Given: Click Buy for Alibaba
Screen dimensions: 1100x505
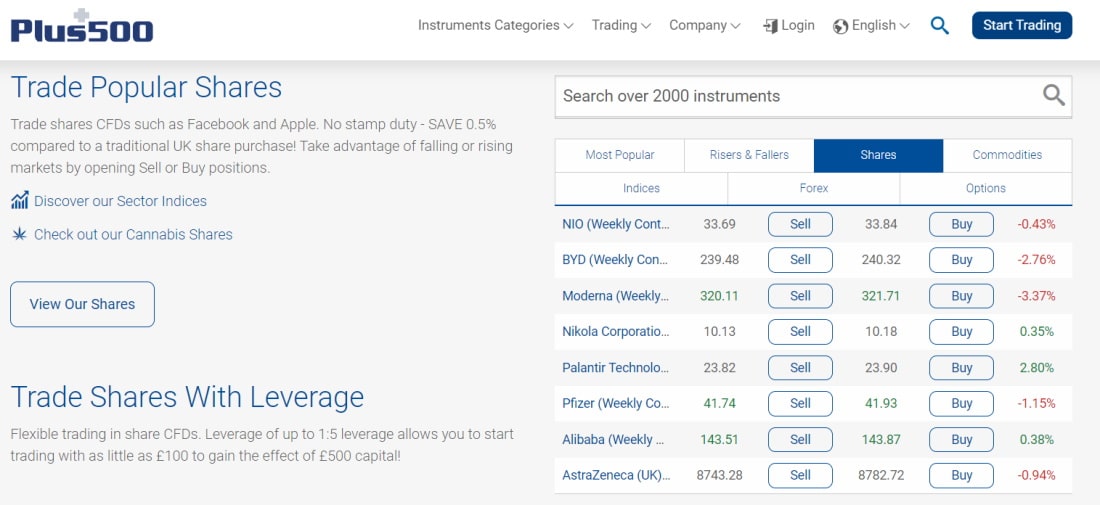Looking at the screenshot, I should (x=962, y=440).
